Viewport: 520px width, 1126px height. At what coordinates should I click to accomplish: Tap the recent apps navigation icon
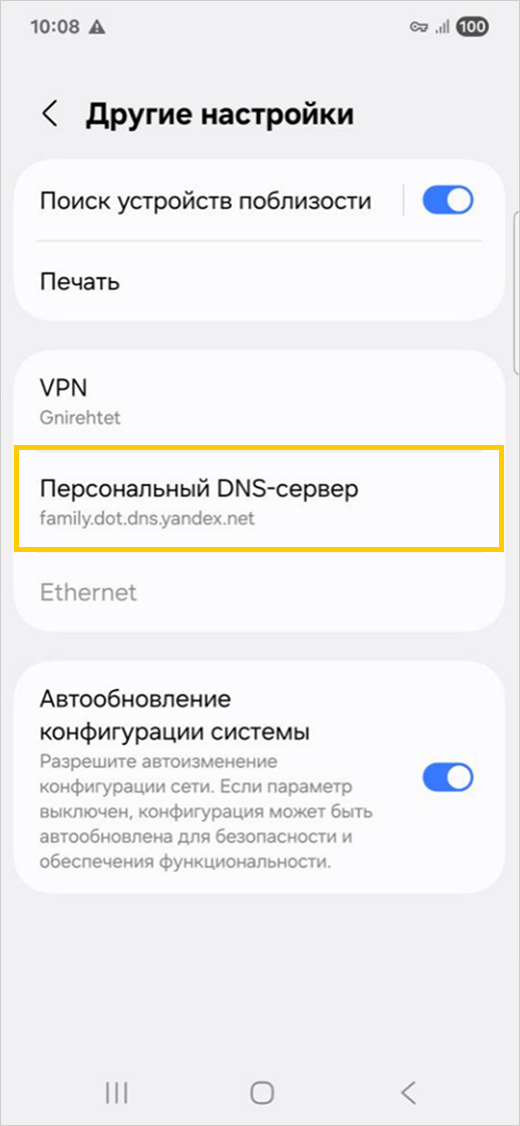click(116, 1092)
